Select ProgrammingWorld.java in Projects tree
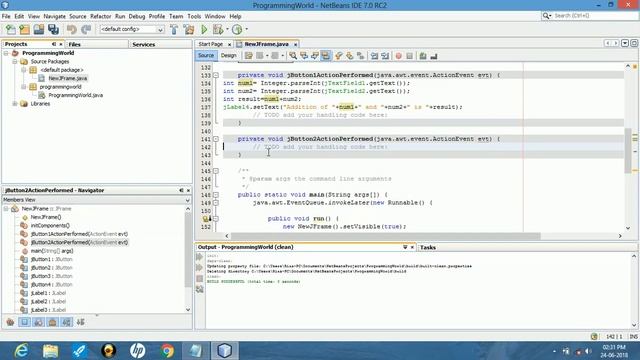 tap(76, 95)
